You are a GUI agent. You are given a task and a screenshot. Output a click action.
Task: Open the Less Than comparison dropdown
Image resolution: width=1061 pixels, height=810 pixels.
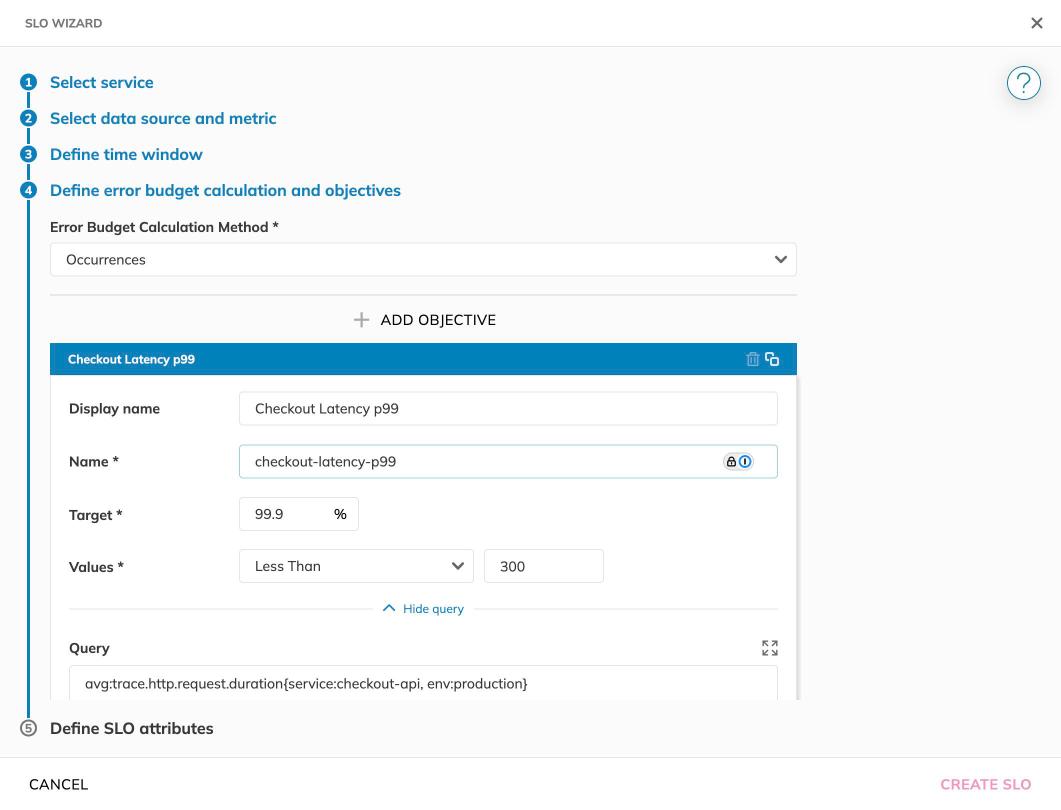(x=357, y=566)
